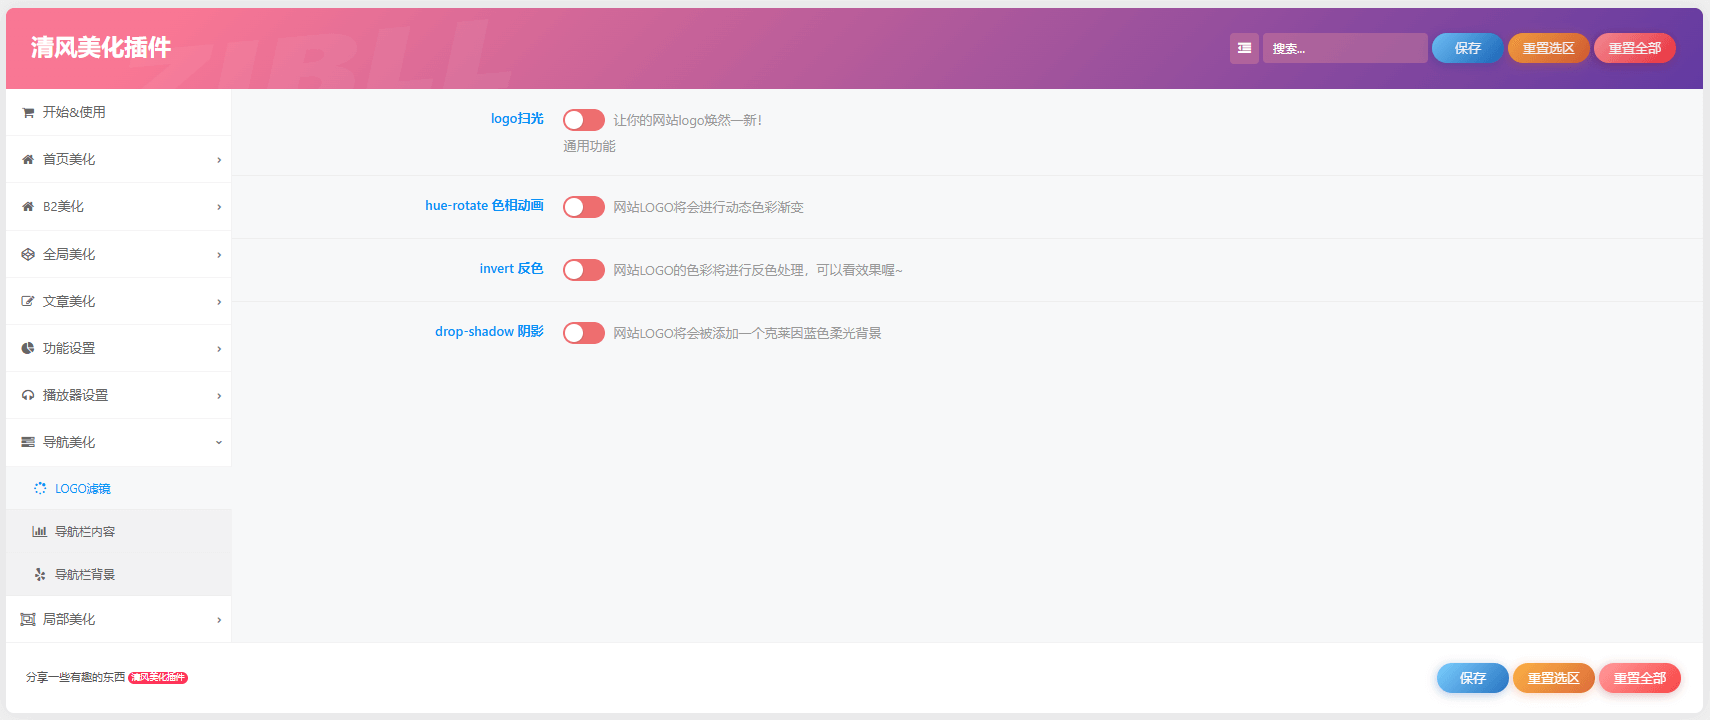
Task: Click the home icon next to B2美化
Action: pyautogui.click(x=28, y=207)
